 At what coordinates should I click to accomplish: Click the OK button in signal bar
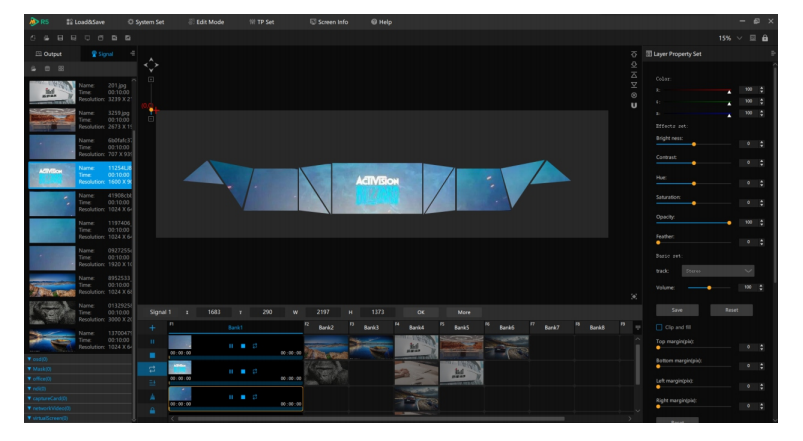(421, 312)
